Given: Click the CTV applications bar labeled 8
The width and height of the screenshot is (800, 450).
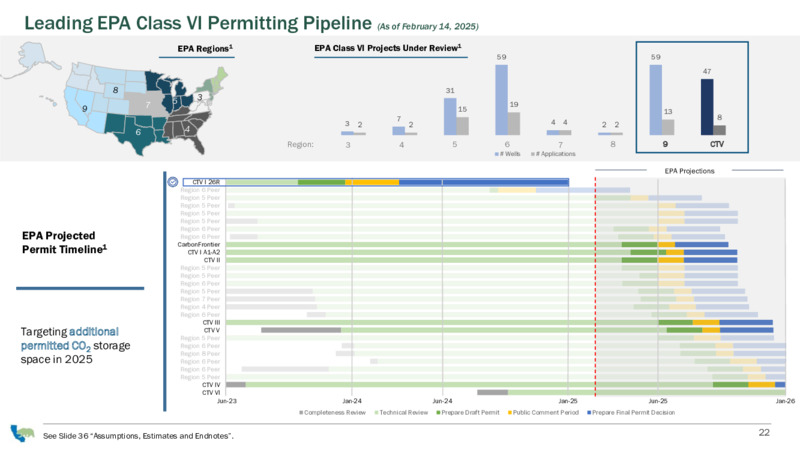Looking at the screenshot, I should 719,130.
